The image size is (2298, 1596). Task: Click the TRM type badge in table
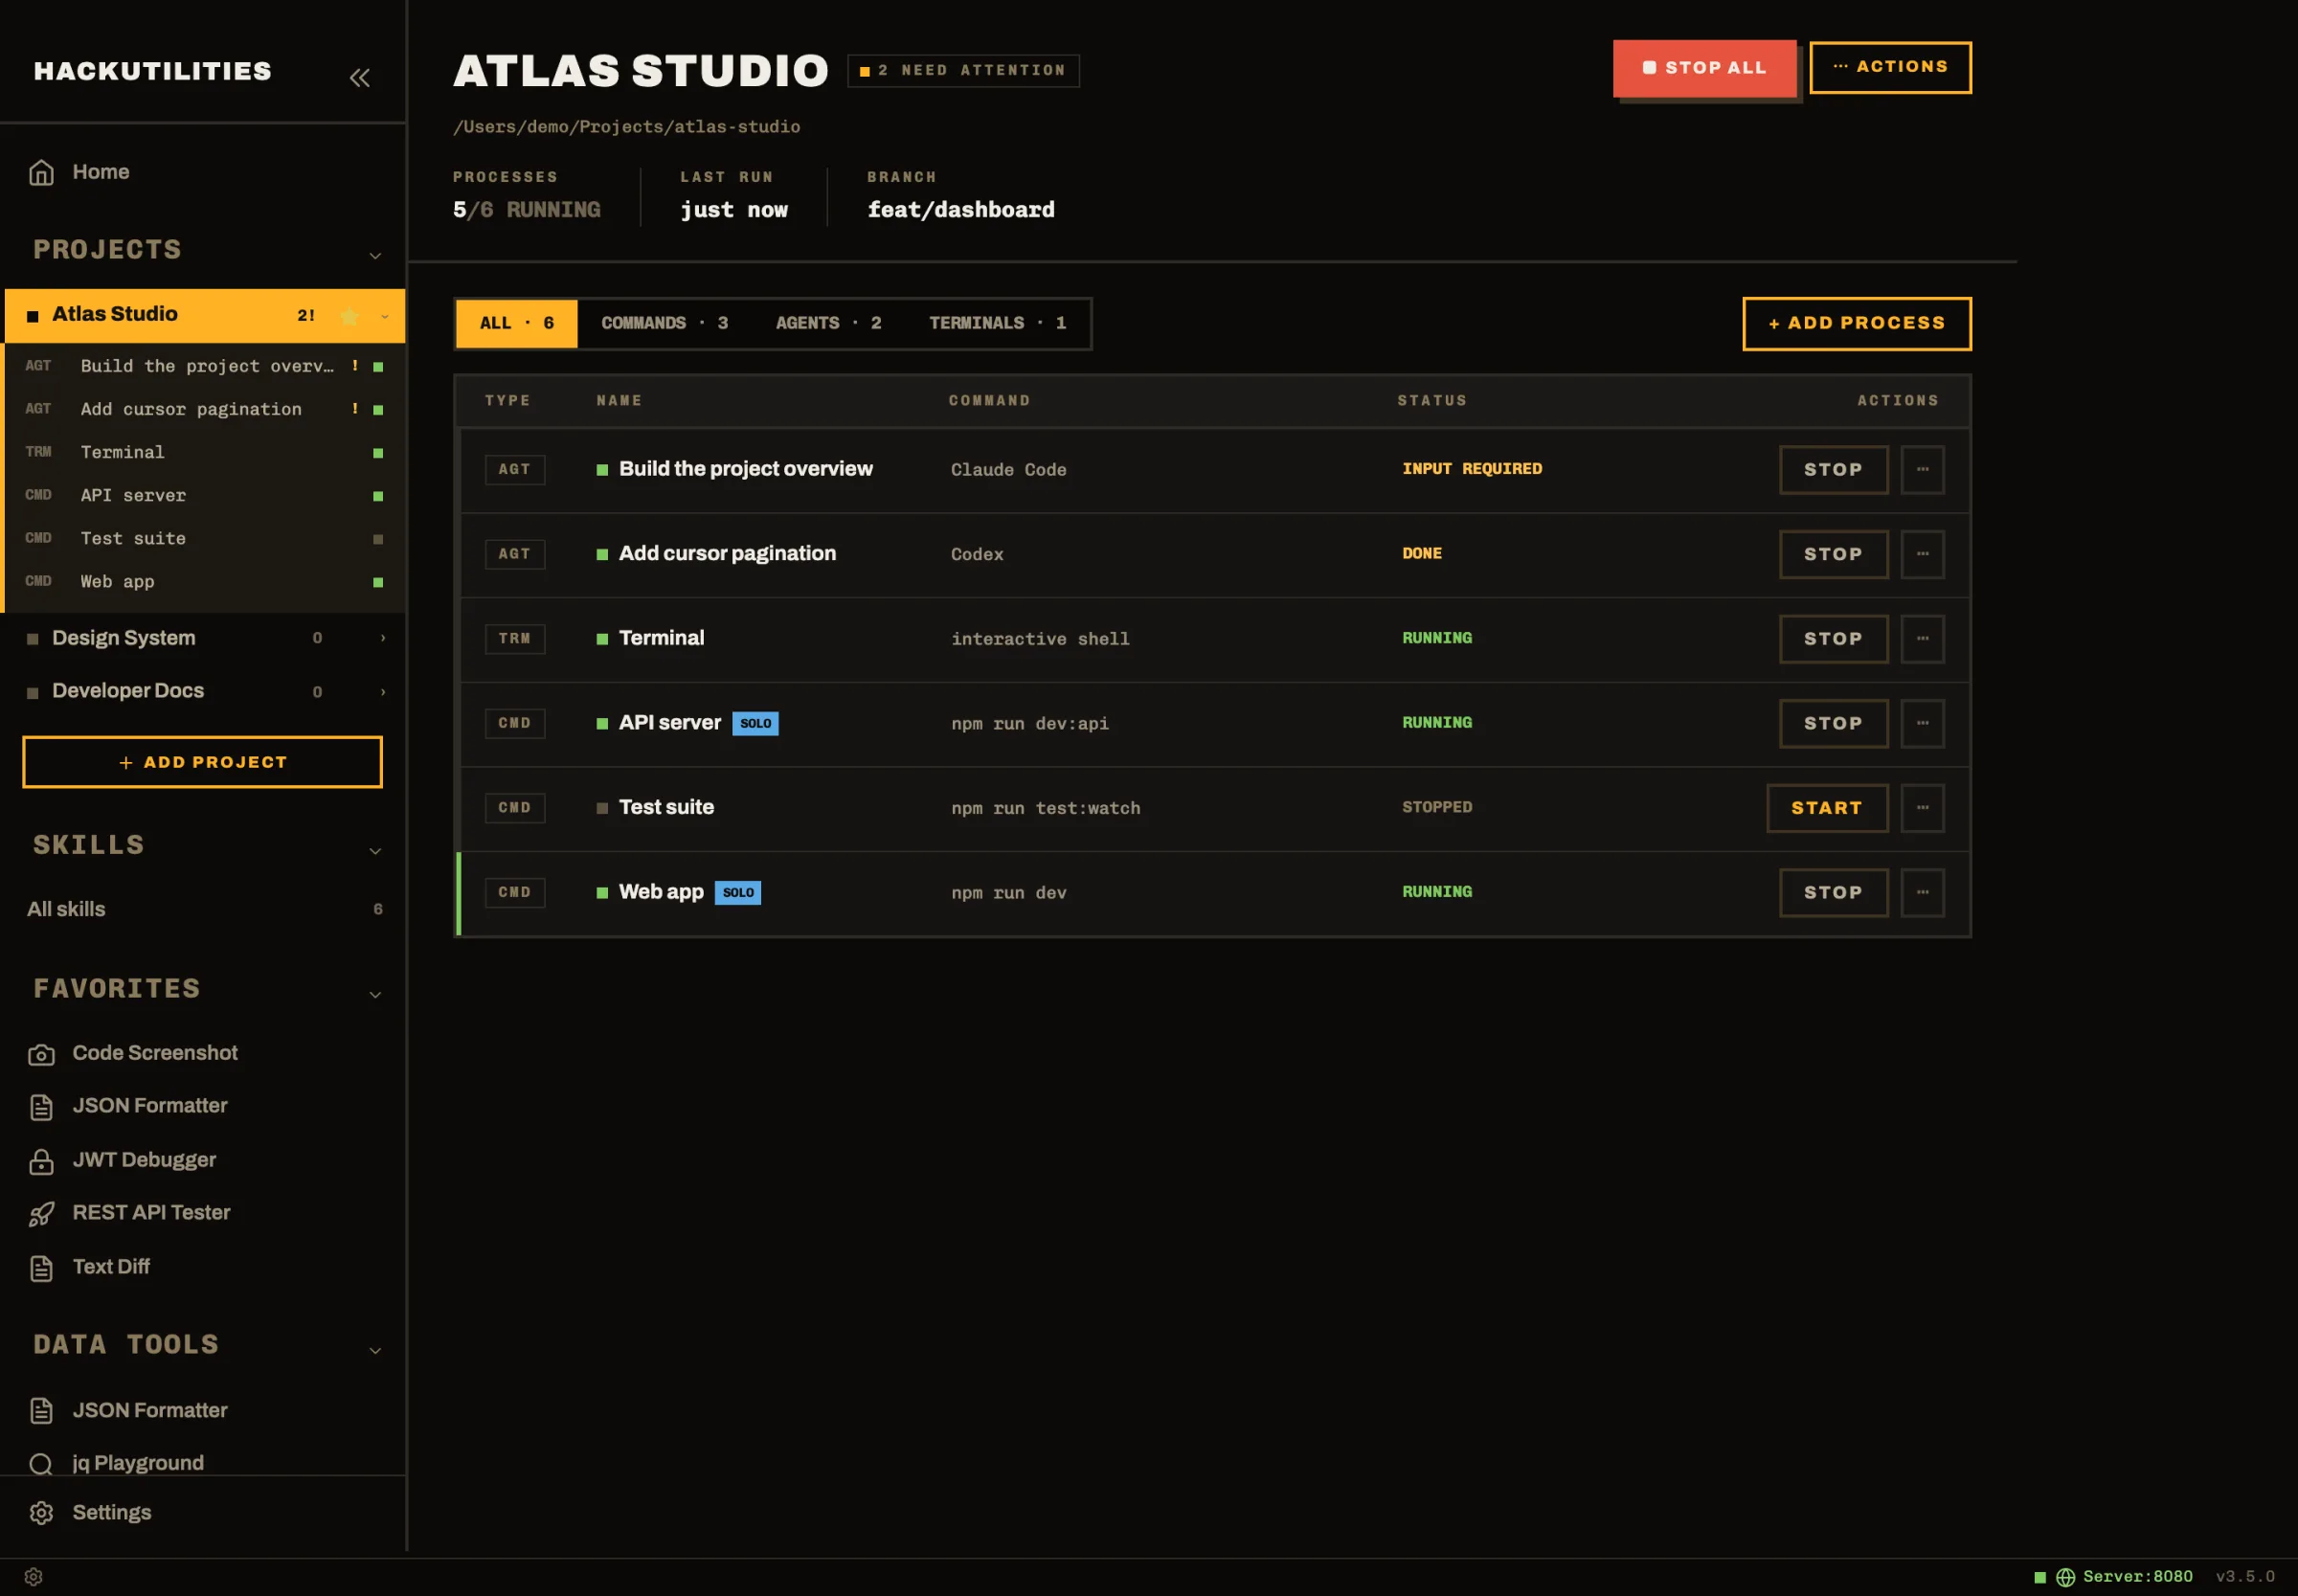pos(515,638)
